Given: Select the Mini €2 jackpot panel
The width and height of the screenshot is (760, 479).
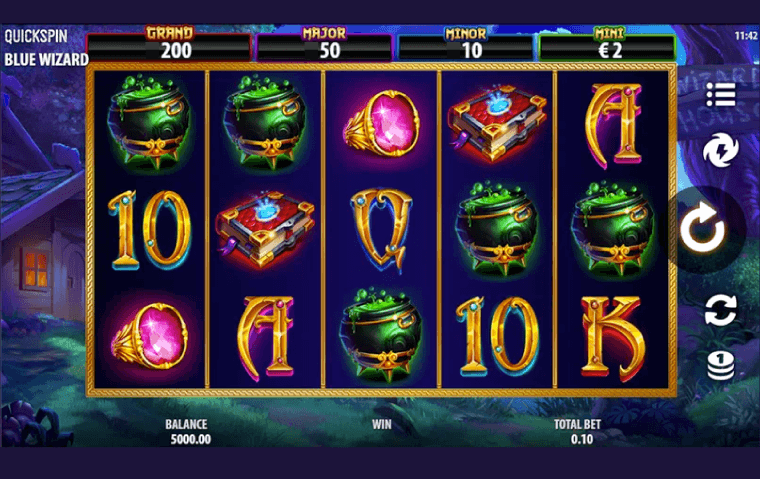Looking at the screenshot, I should click(607, 47).
